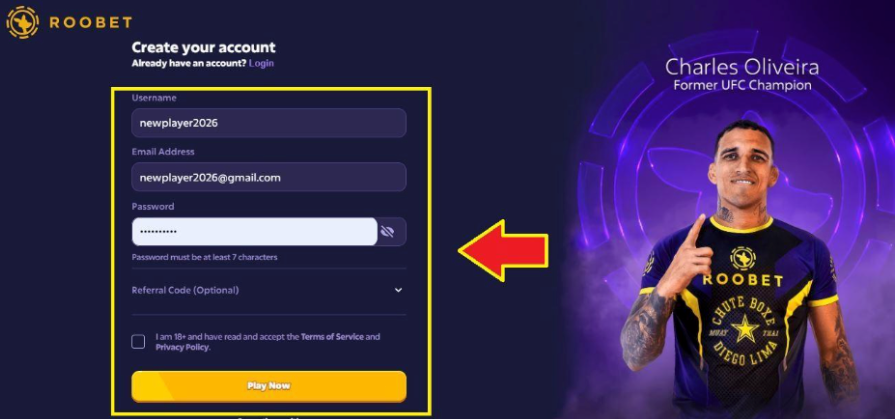Click into the Email Address field
This screenshot has height=419, width=895.
(x=269, y=177)
